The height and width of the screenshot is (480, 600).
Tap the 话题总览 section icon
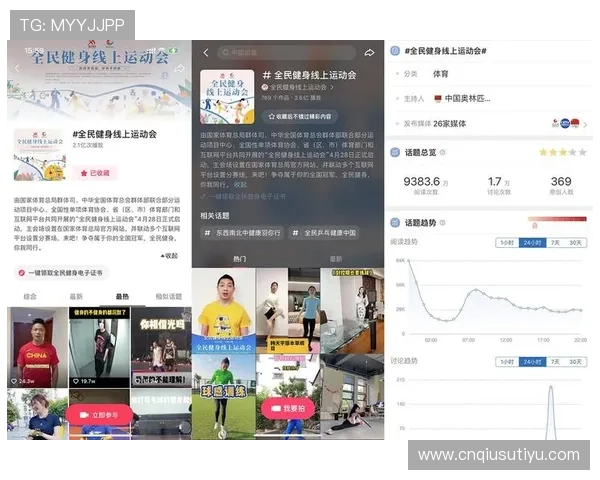[x=395, y=152]
